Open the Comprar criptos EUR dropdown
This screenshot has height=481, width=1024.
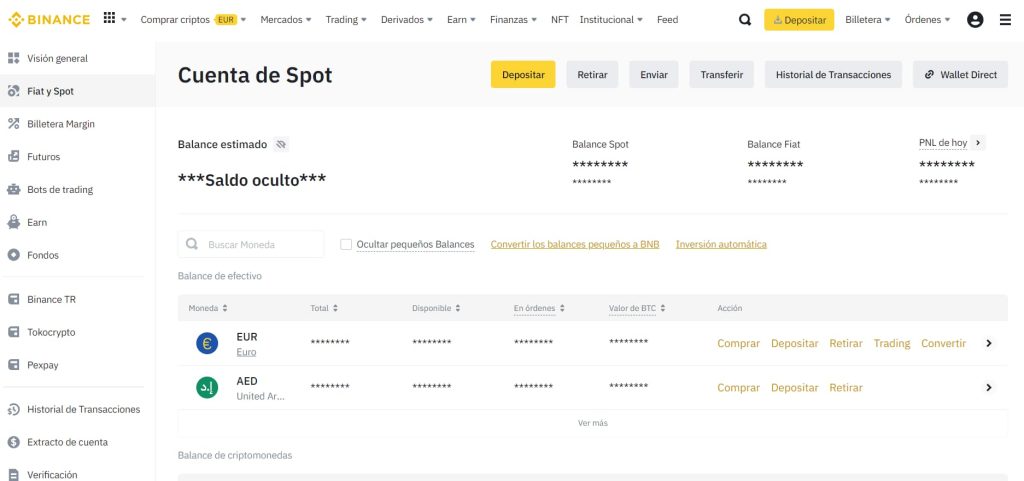[x=193, y=20]
